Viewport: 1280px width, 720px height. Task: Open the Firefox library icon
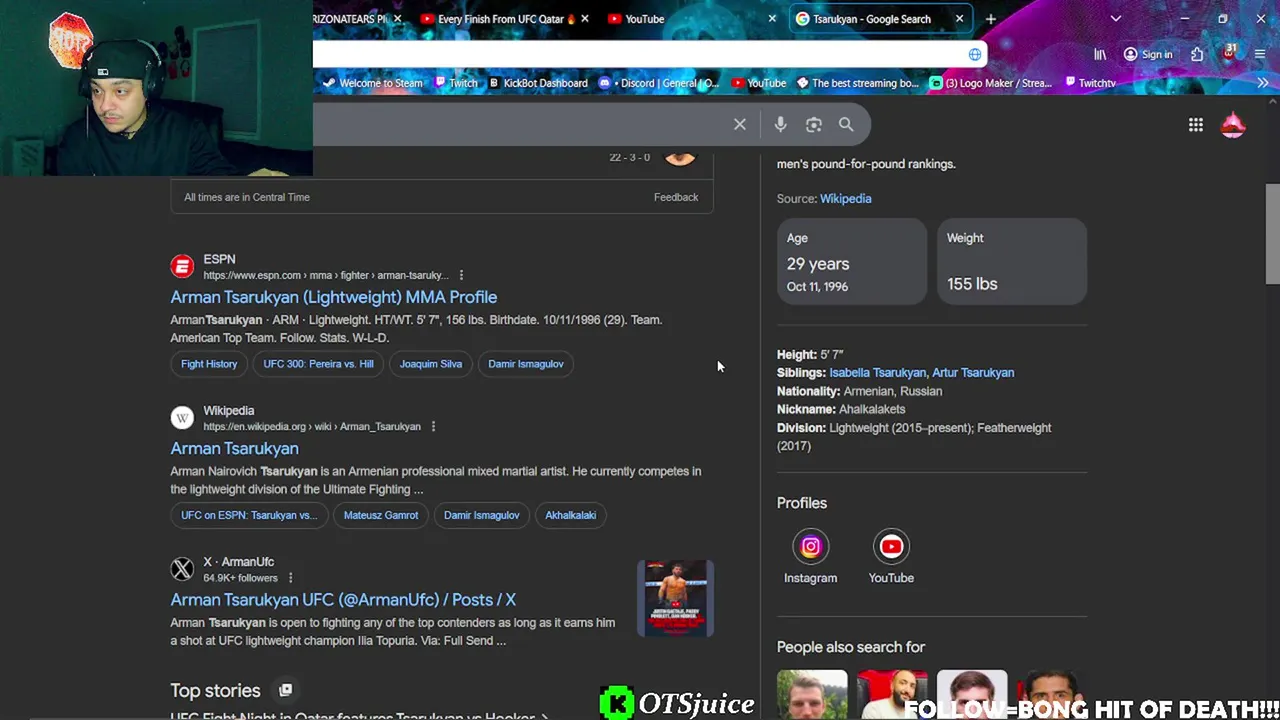pyautogui.click(x=1100, y=54)
